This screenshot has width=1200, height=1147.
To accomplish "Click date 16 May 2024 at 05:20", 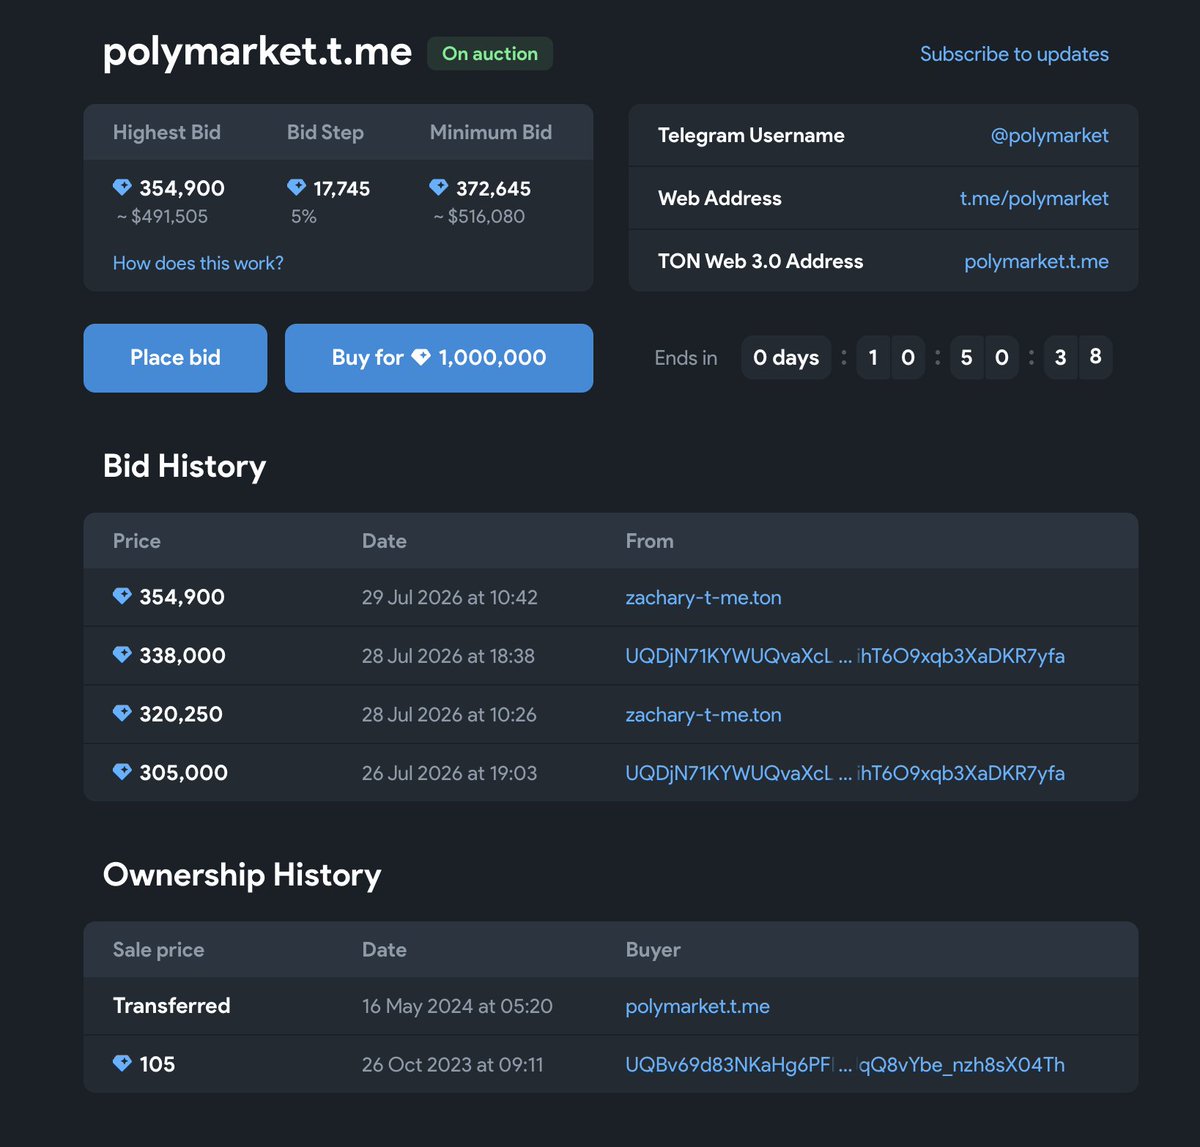I will (x=457, y=1006).
